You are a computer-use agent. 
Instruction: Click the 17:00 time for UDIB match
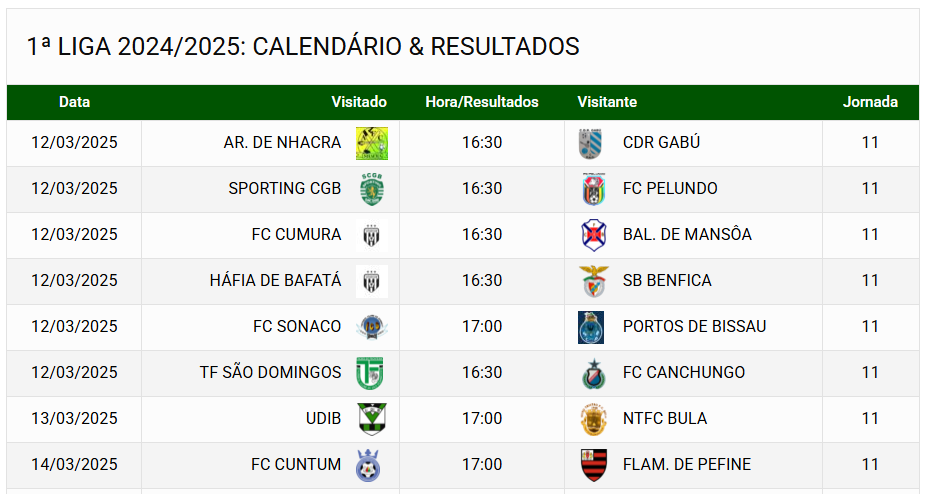pyautogui.click(x=482, y=418)
